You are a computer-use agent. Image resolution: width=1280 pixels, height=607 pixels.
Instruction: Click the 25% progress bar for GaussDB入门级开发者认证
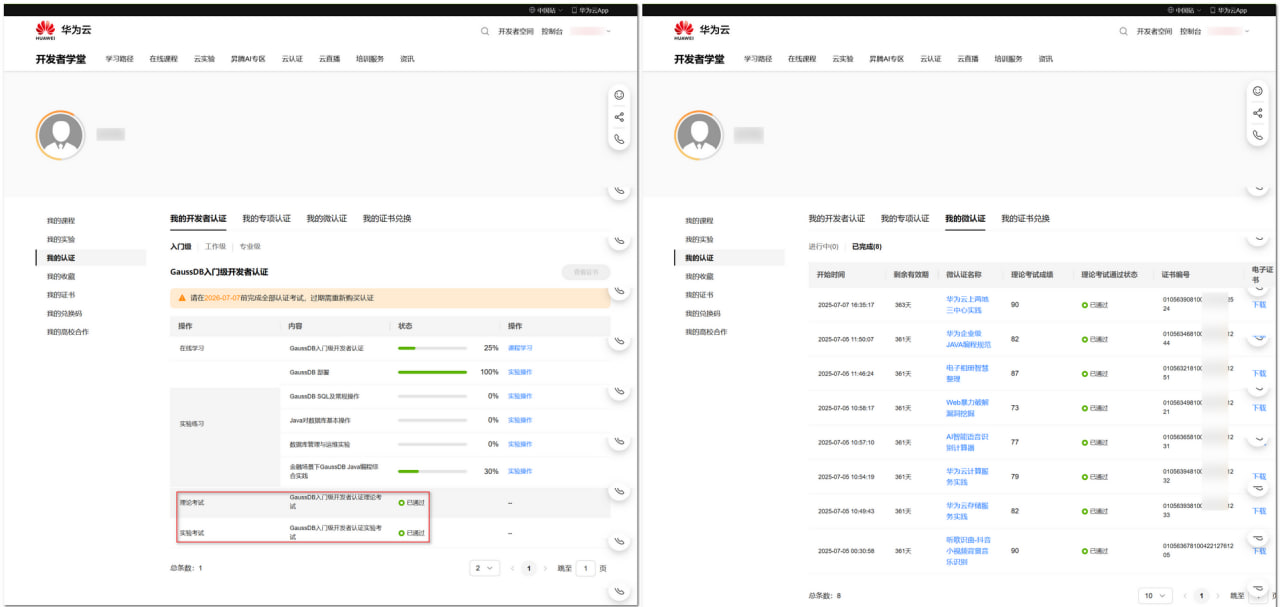click(432, 348)
